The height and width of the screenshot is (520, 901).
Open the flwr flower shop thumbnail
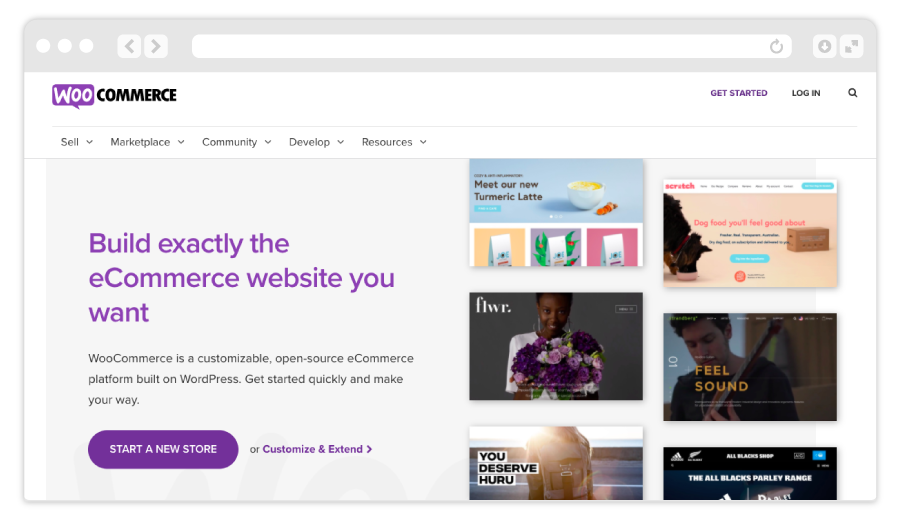tap(556, 346)
